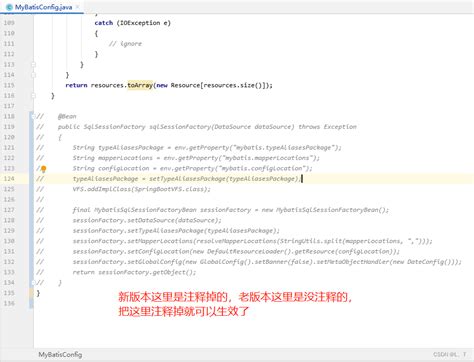Screen dimensions: 474x362
Task: Click the '// ignore' comment on line 111
Action: (125, 44)
